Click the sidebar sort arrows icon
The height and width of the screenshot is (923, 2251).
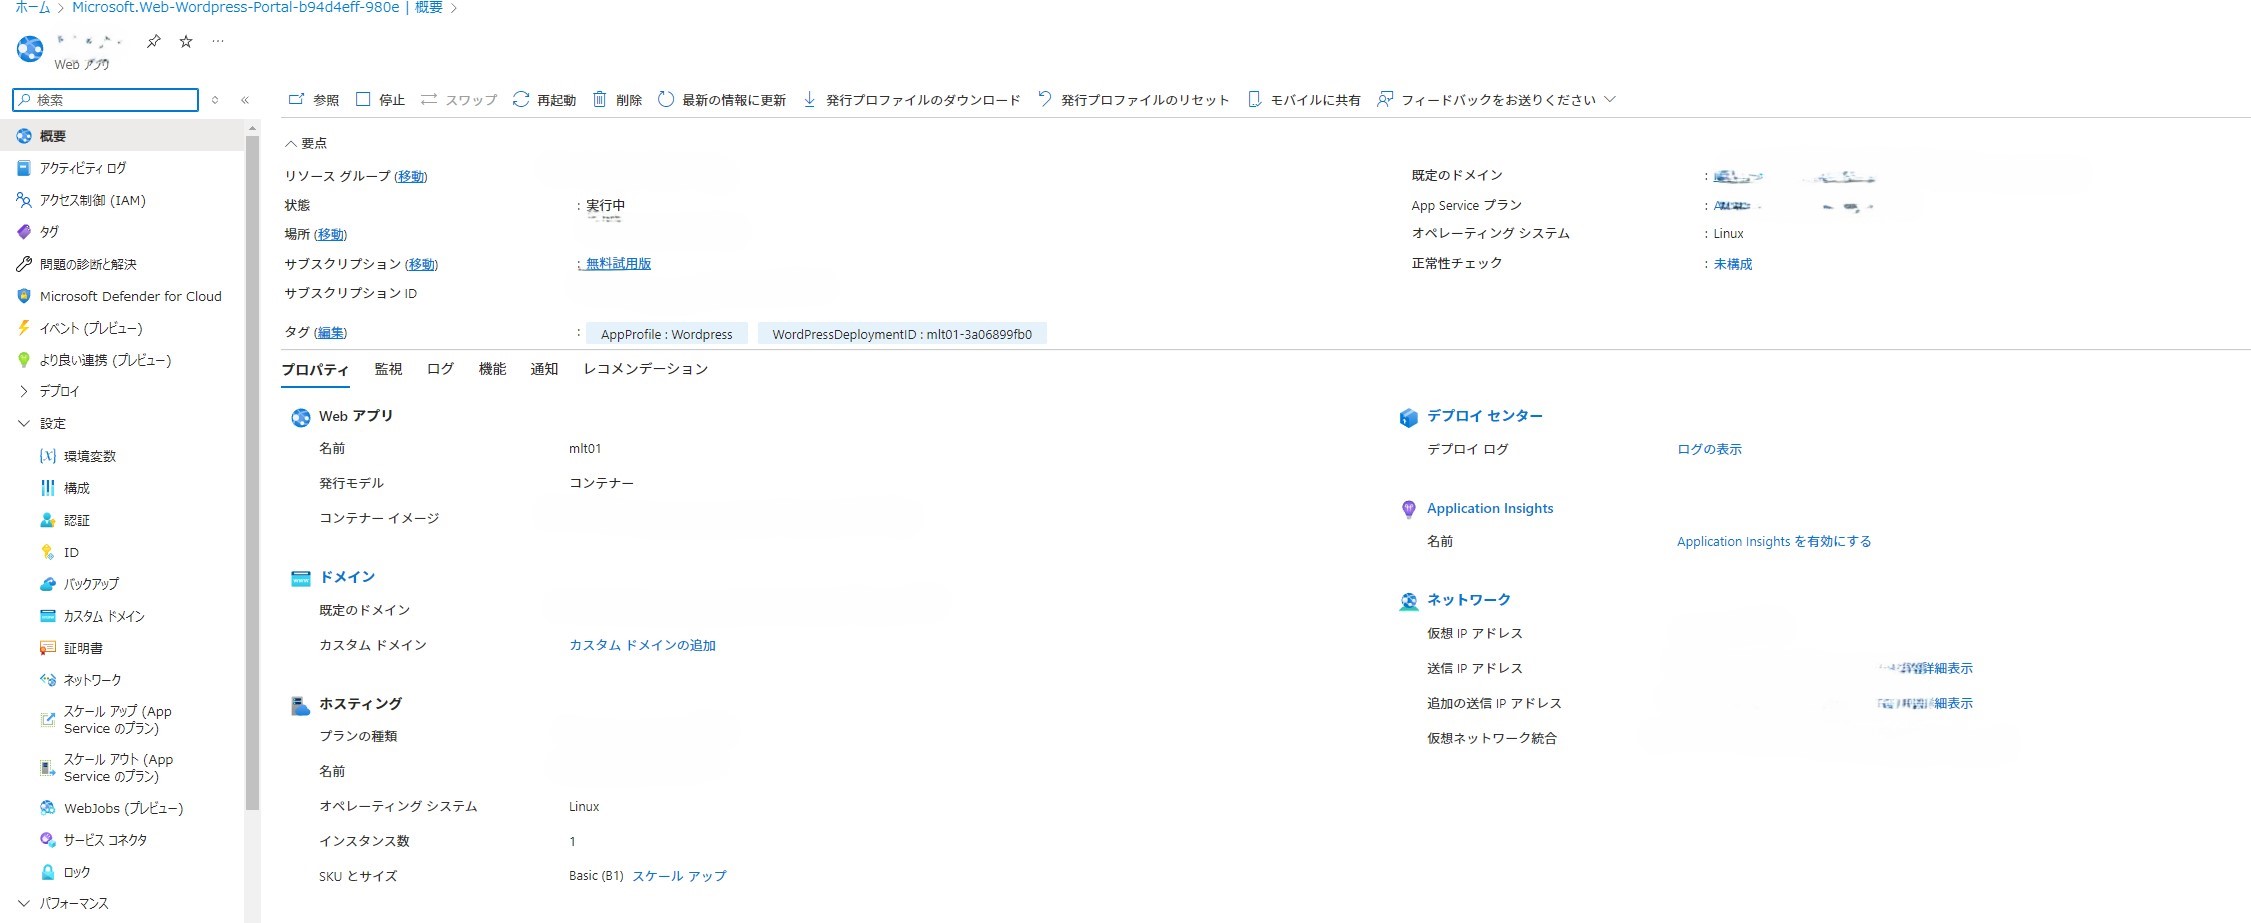(215, 100)
